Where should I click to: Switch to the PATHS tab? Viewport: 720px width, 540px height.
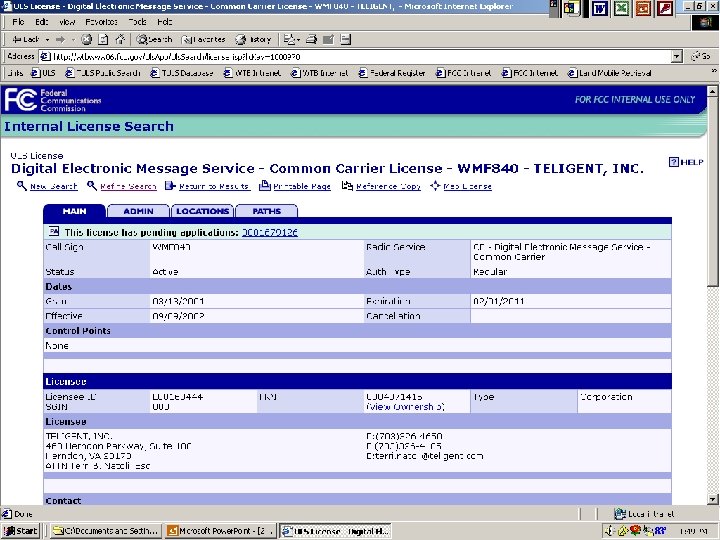click(266, 211)
